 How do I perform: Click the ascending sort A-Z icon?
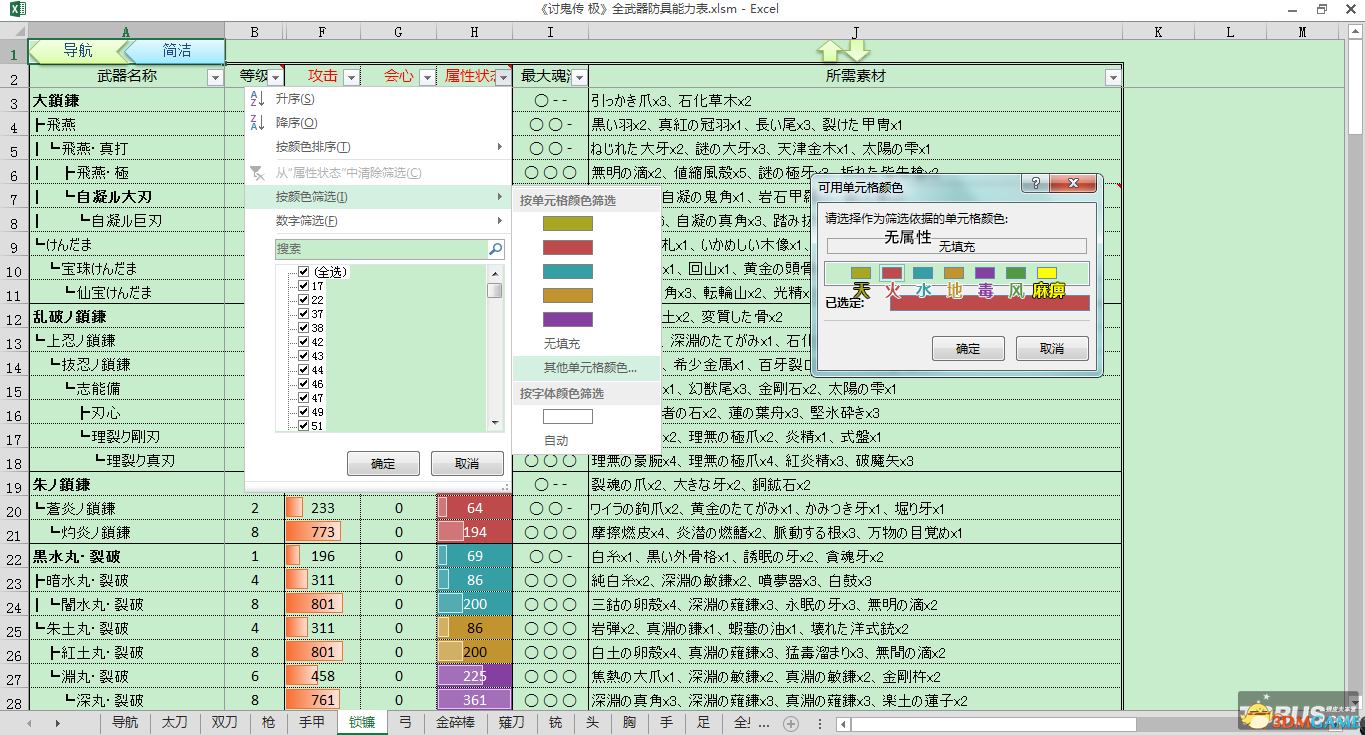click(x=257, y=99)
